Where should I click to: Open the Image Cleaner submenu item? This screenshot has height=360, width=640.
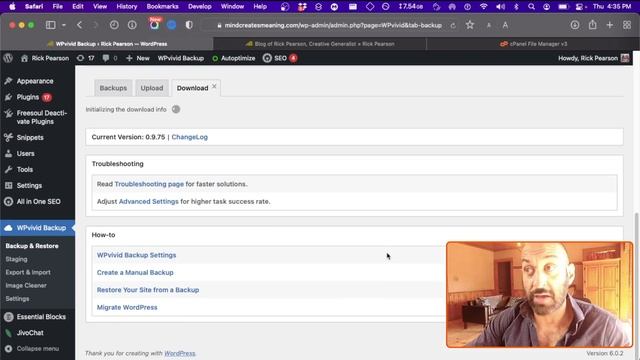click(26, 285)
